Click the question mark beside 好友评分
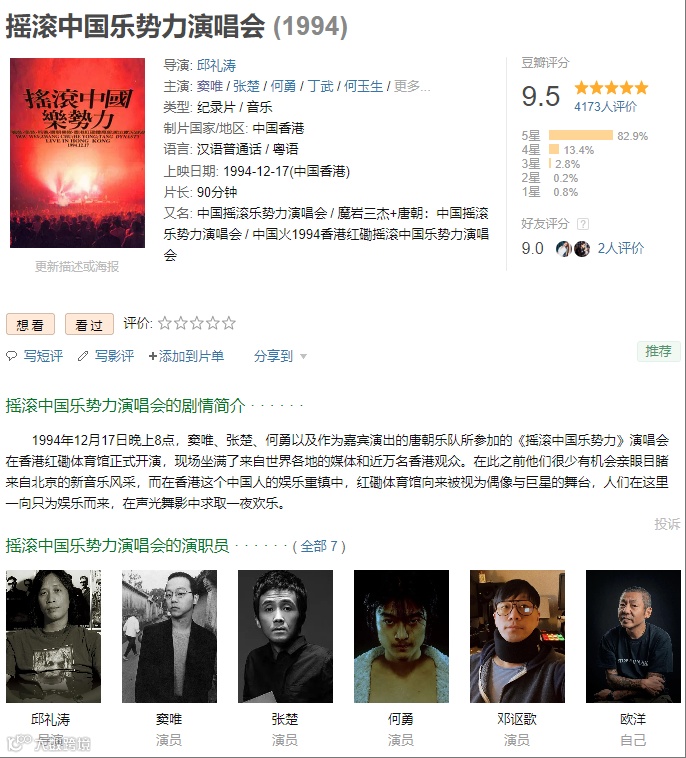The width and height of the screenshot is (686, 758). tap(583, 224)
